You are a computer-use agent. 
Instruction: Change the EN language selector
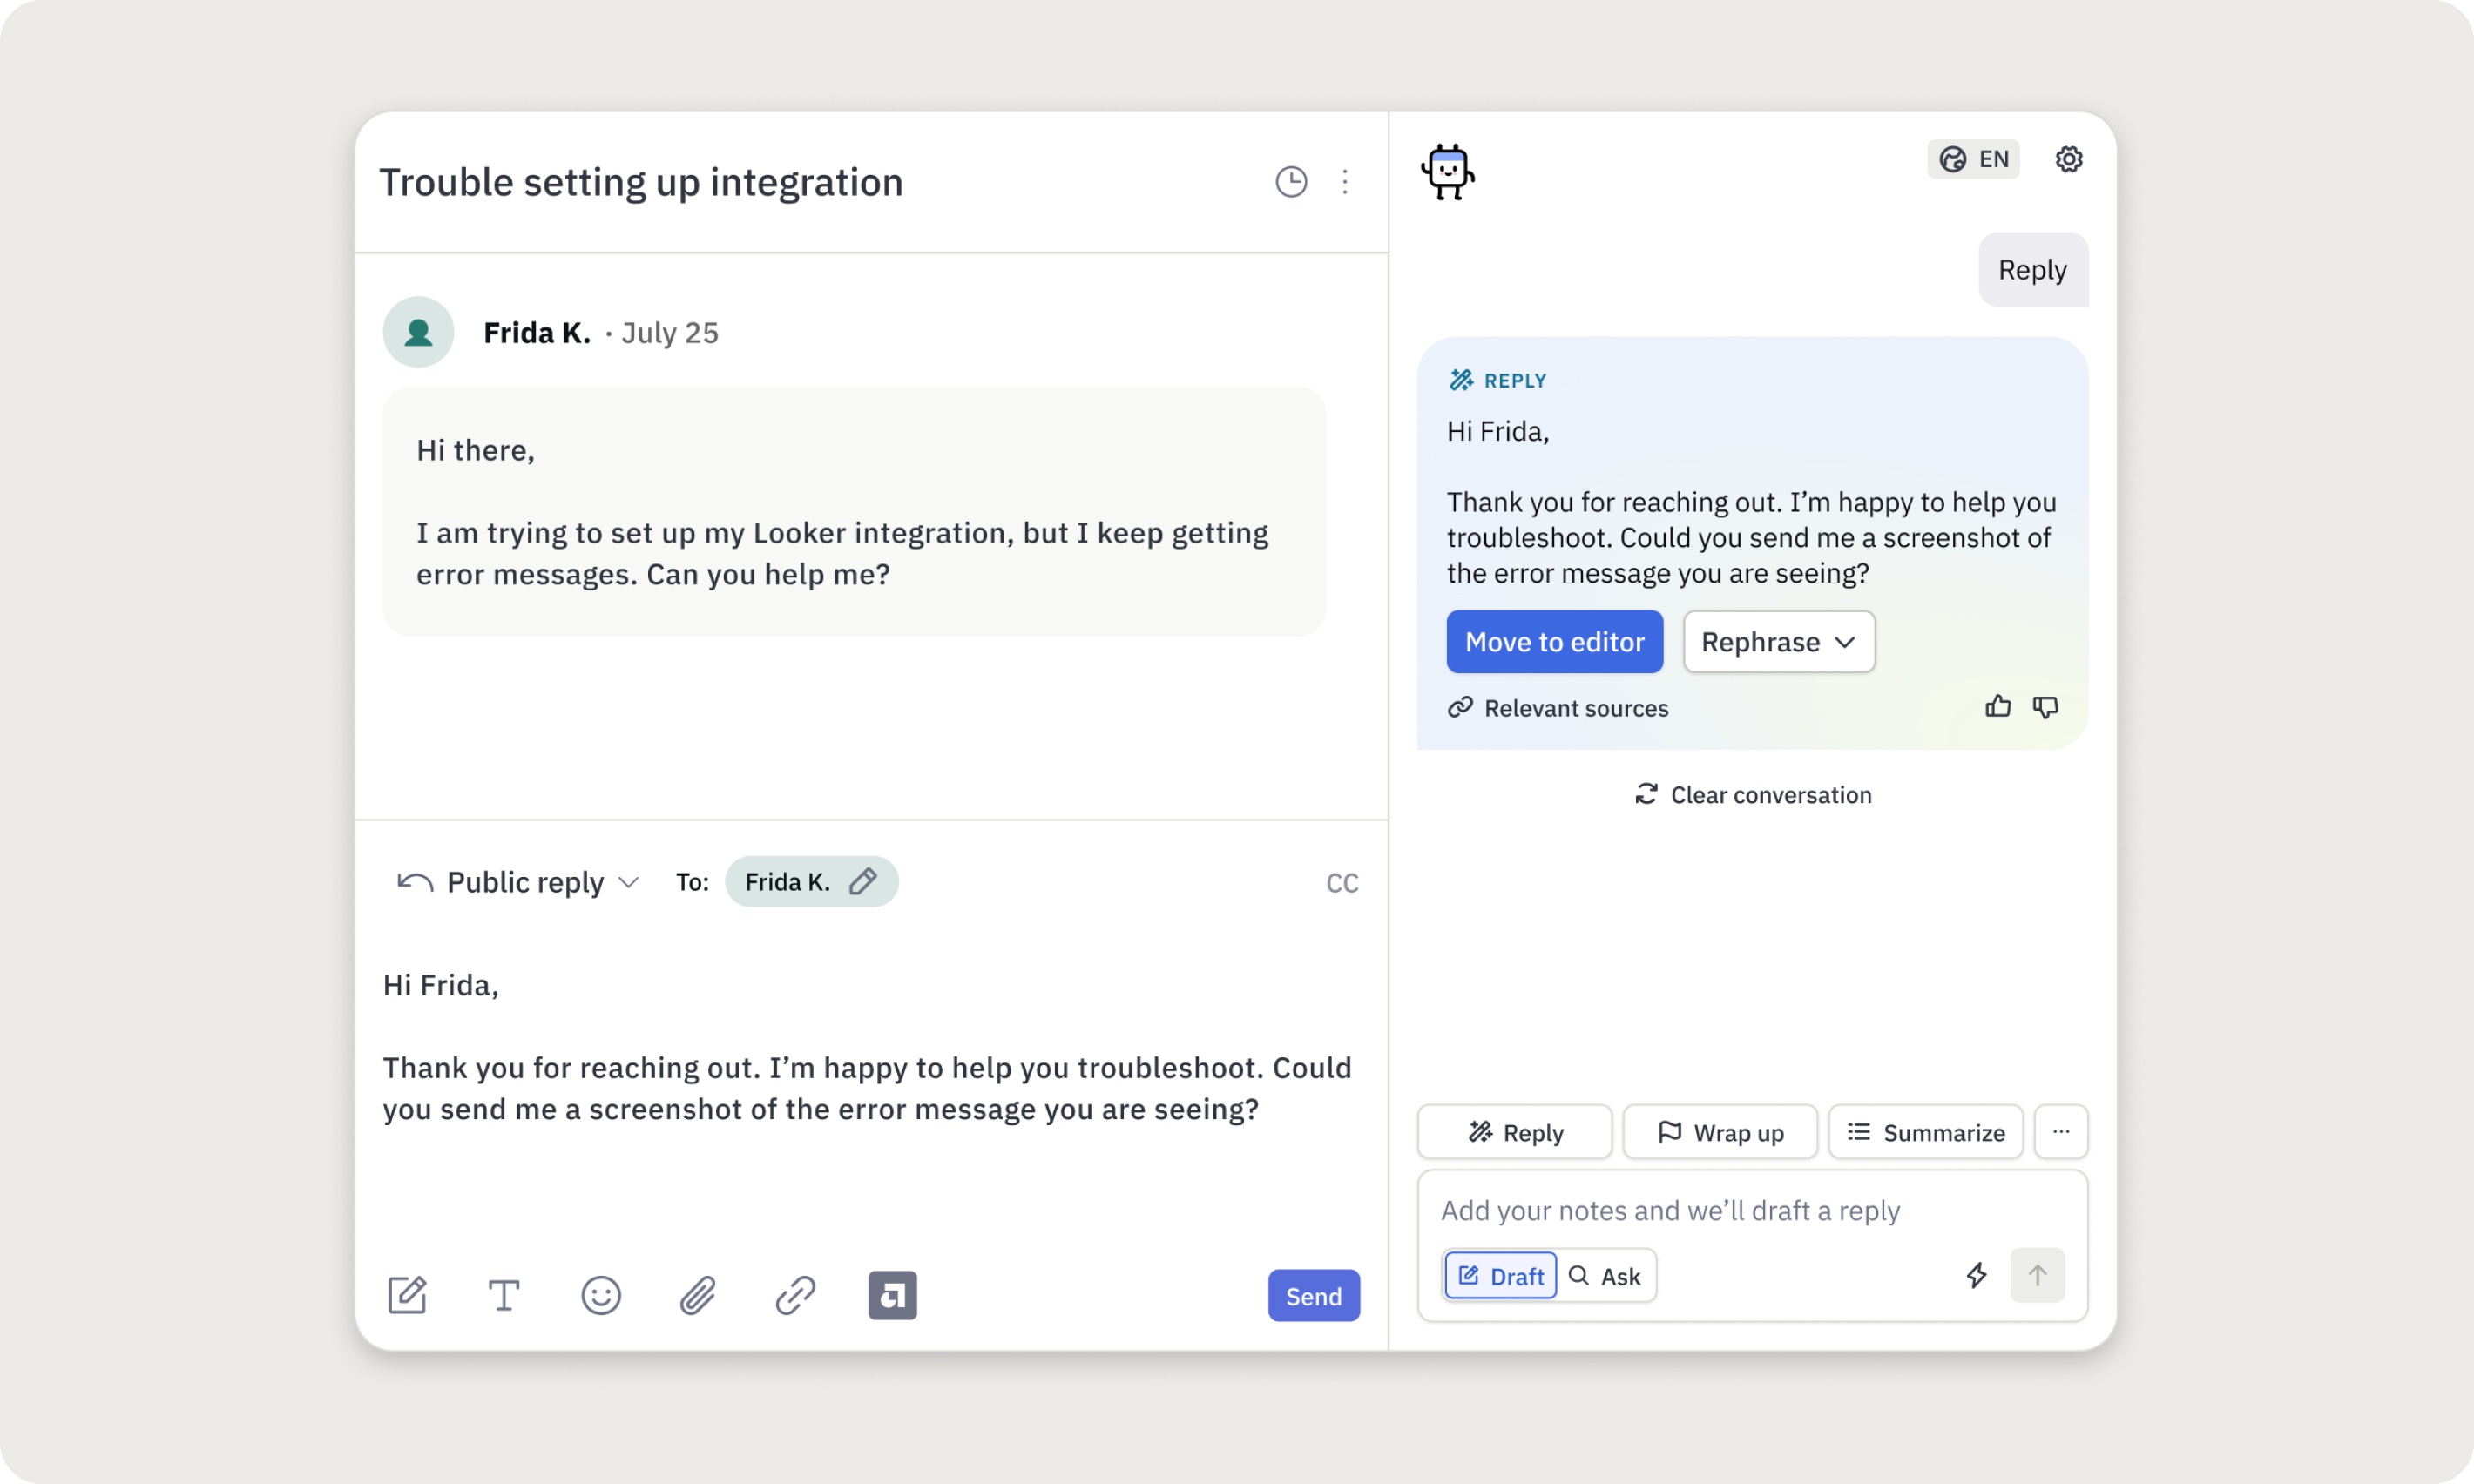[1973, 159]
